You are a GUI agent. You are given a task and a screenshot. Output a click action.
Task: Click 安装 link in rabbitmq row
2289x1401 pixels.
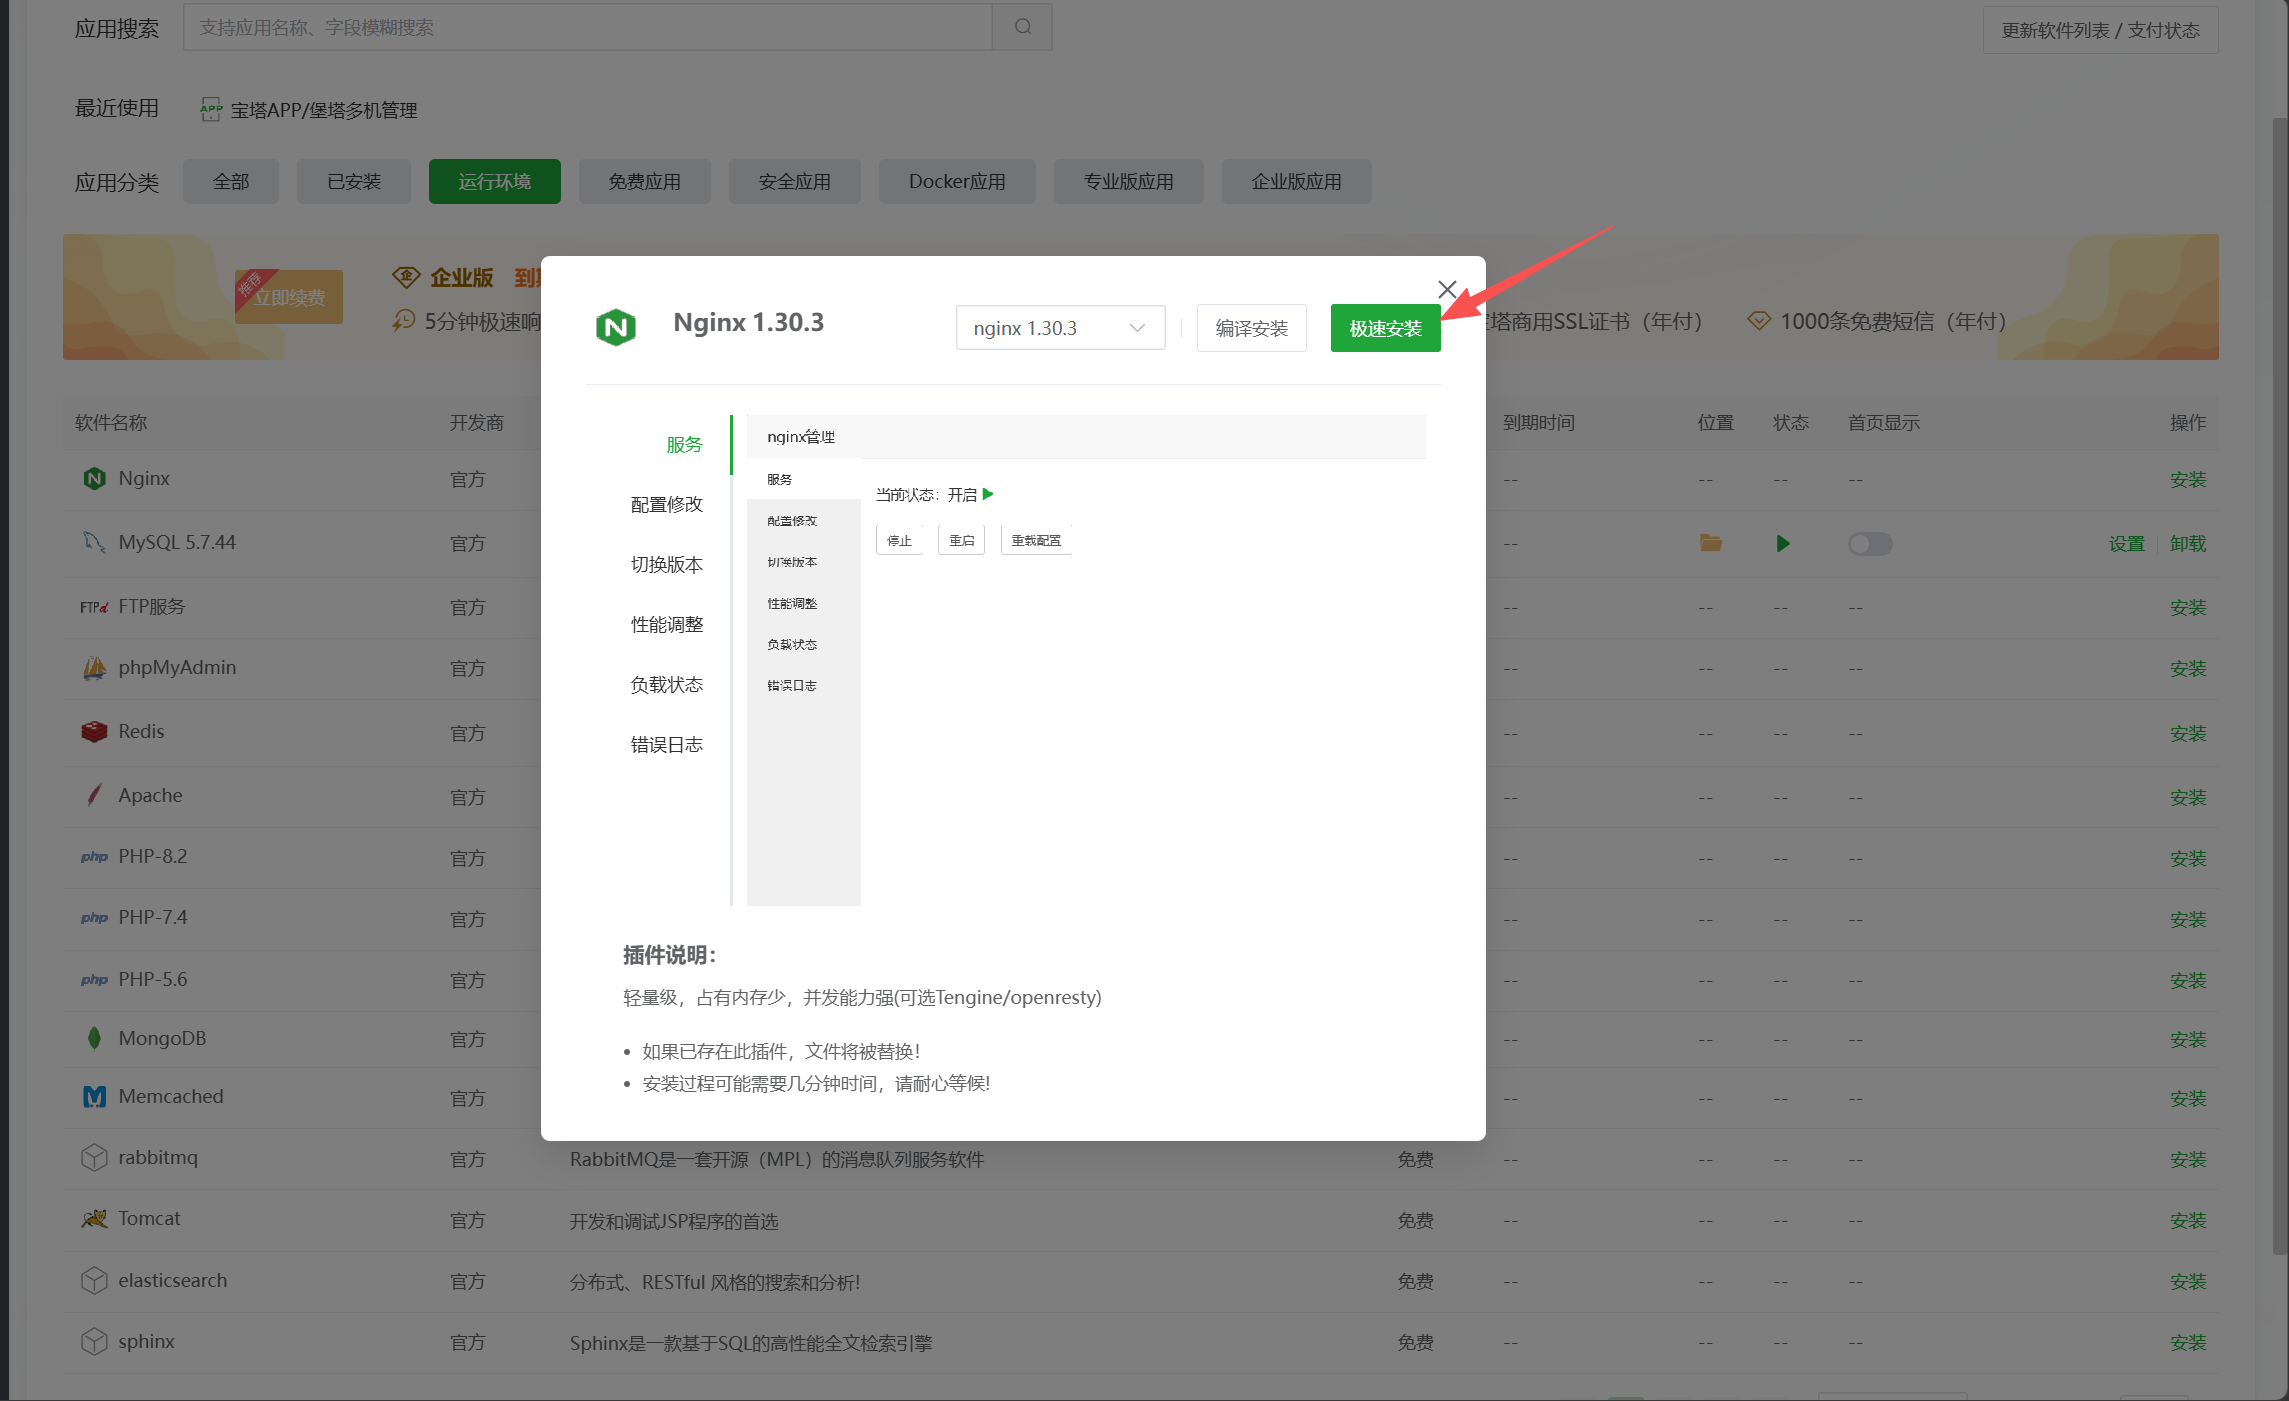[x=2188, y=1159]
